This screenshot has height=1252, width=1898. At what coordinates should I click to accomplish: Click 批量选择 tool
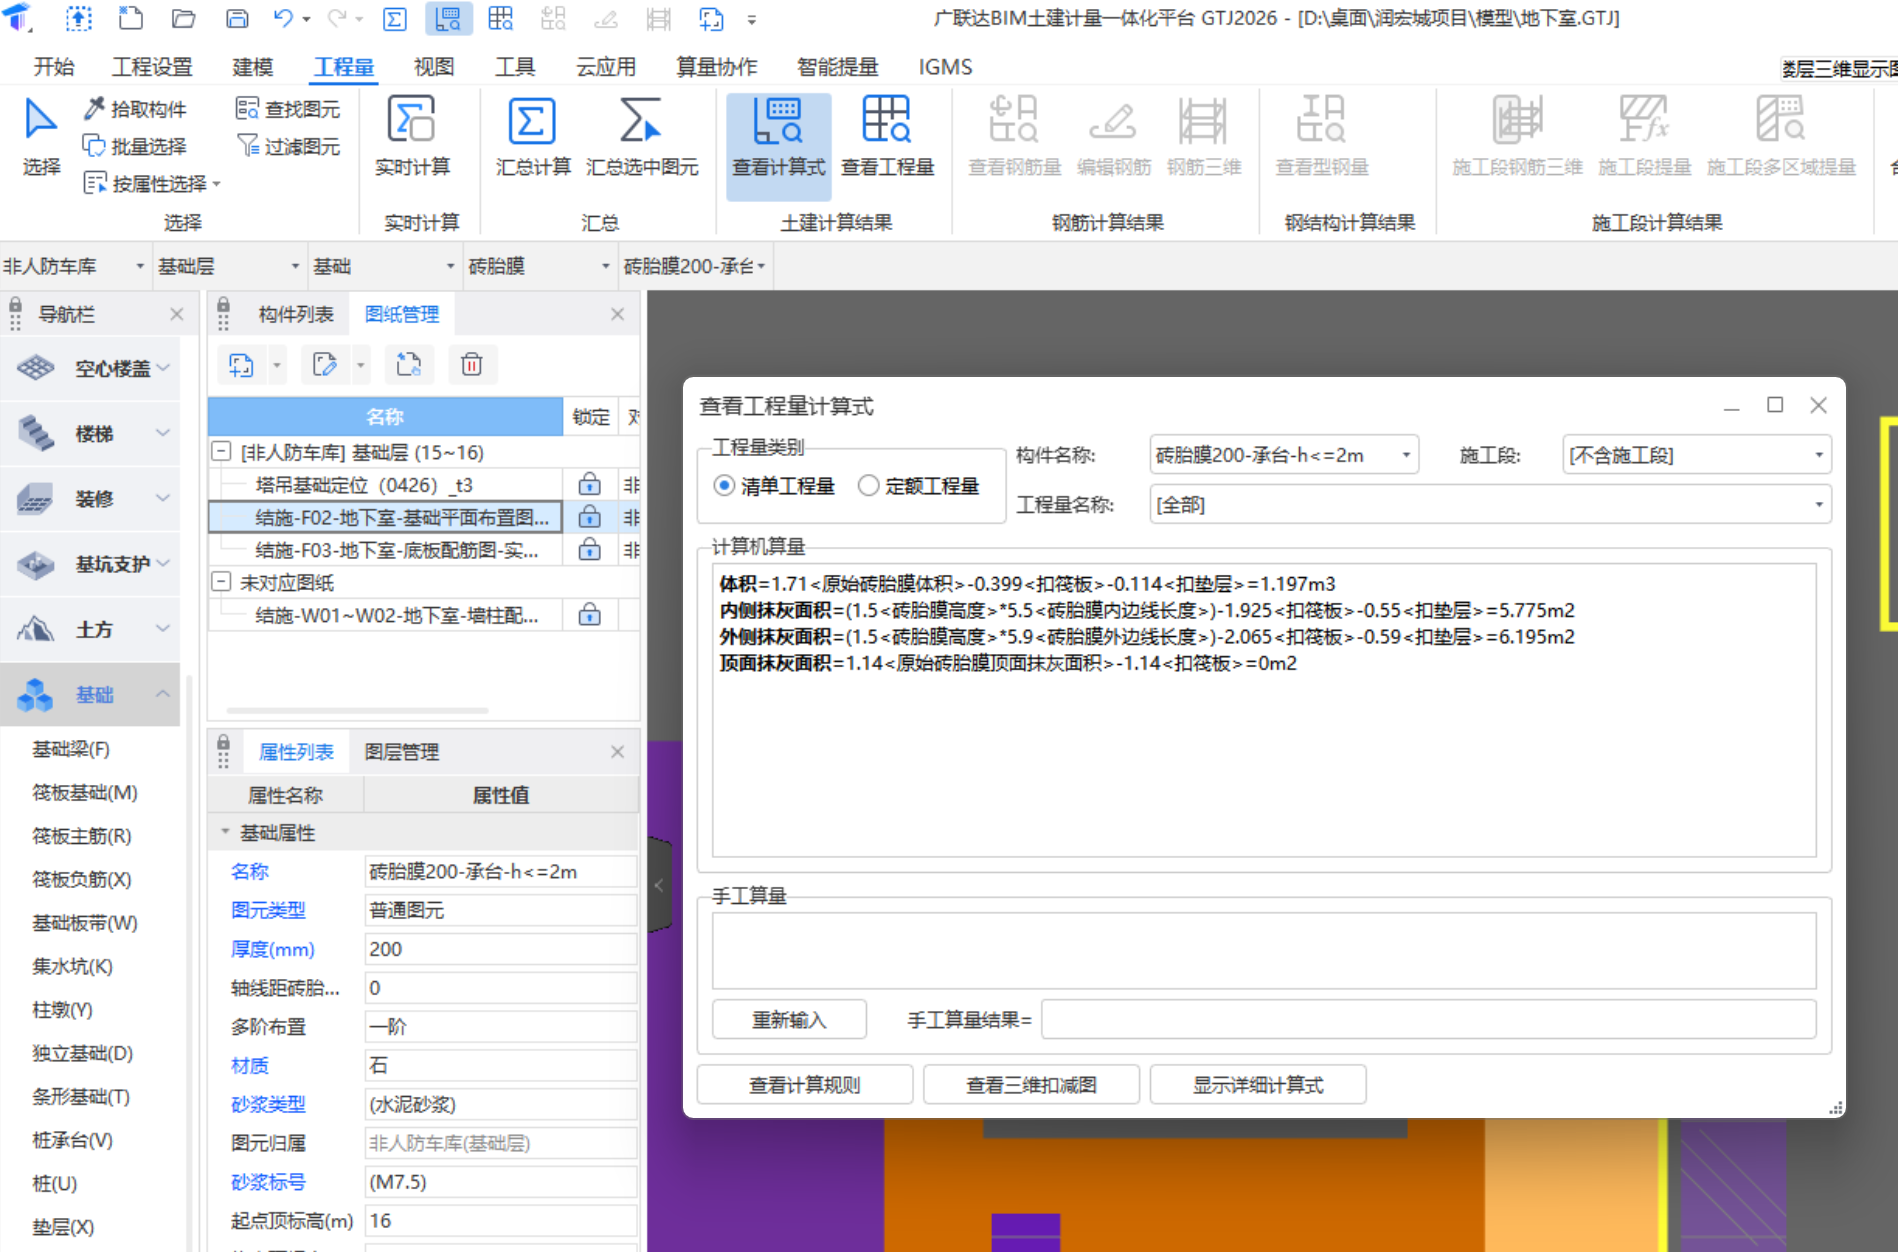click(x=136, y=146)
